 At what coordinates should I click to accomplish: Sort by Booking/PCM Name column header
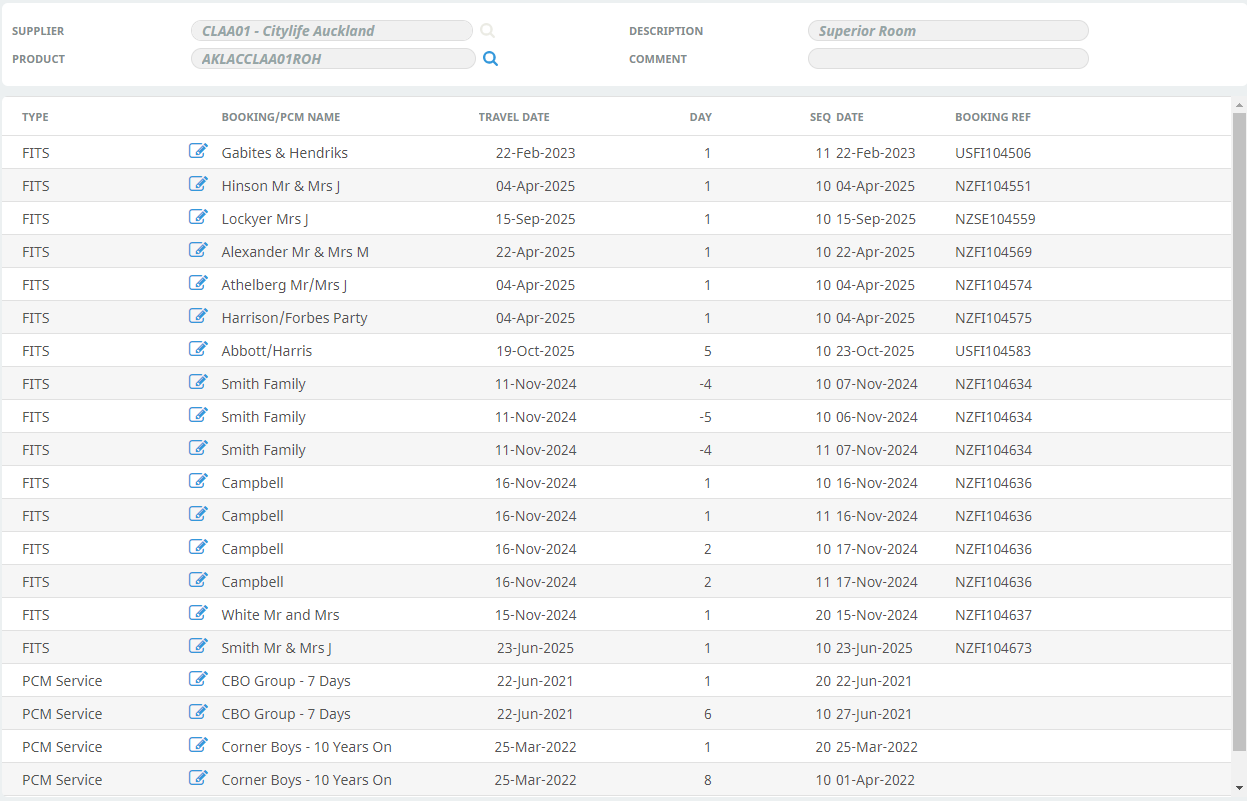coord(281,117)
